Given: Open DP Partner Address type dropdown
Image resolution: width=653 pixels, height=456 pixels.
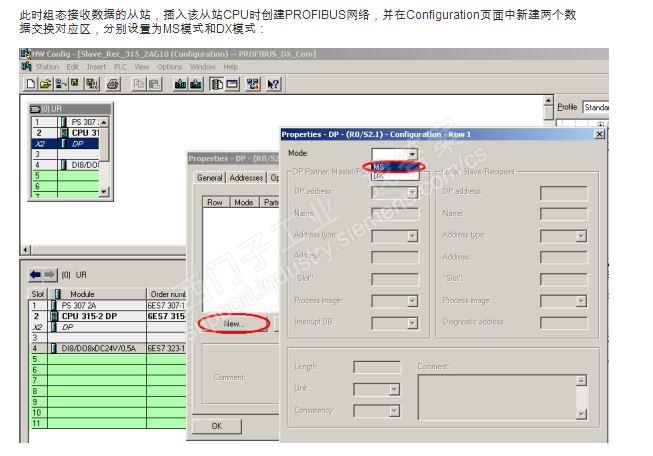Looking at the screenshot, I should click(x=412, y=236).
